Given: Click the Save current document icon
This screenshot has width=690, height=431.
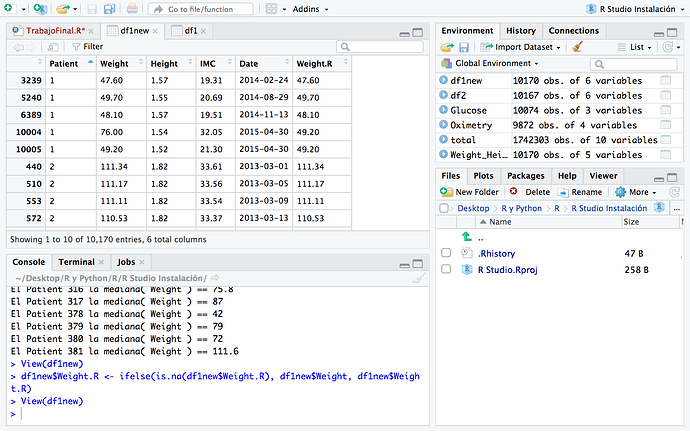Looking at the screenshot, I should [92, 9].
